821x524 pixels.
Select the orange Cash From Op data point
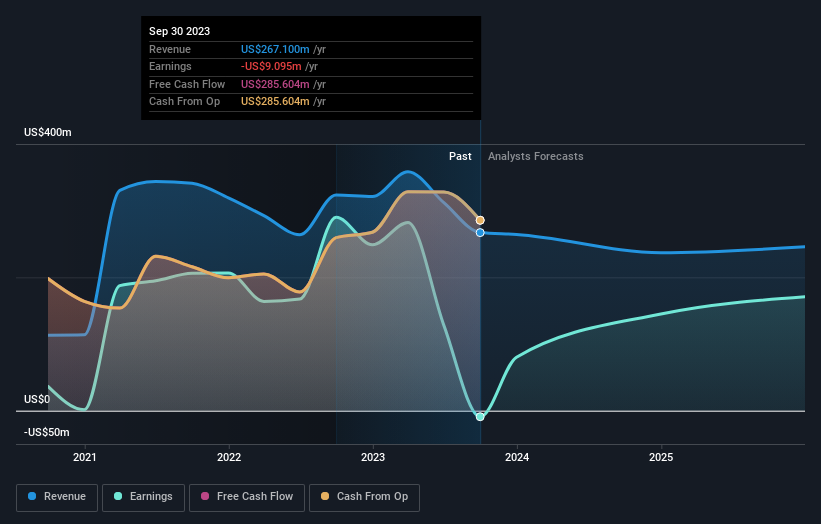[480, 220]
